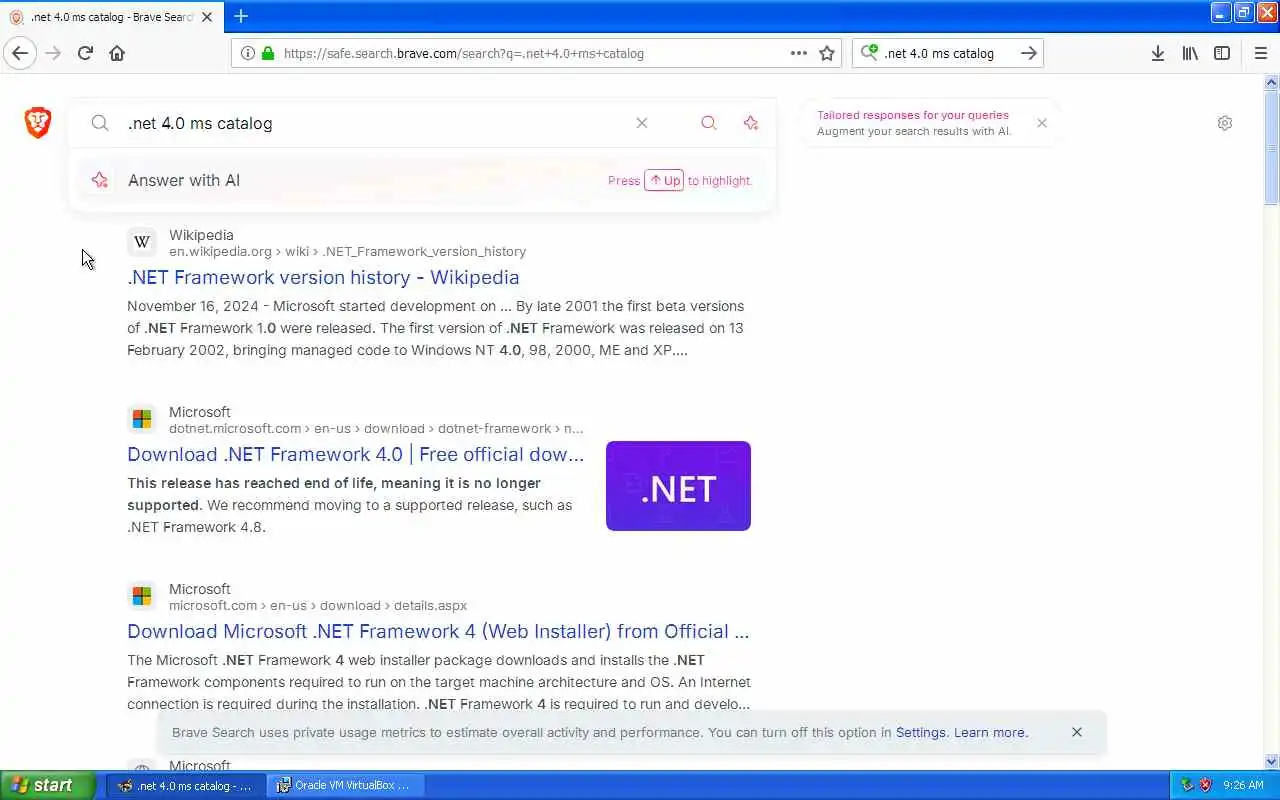This screenshot has width=1280, height=800.
Task: Dismiss the Tailored responses notice
Action: 1042,123
